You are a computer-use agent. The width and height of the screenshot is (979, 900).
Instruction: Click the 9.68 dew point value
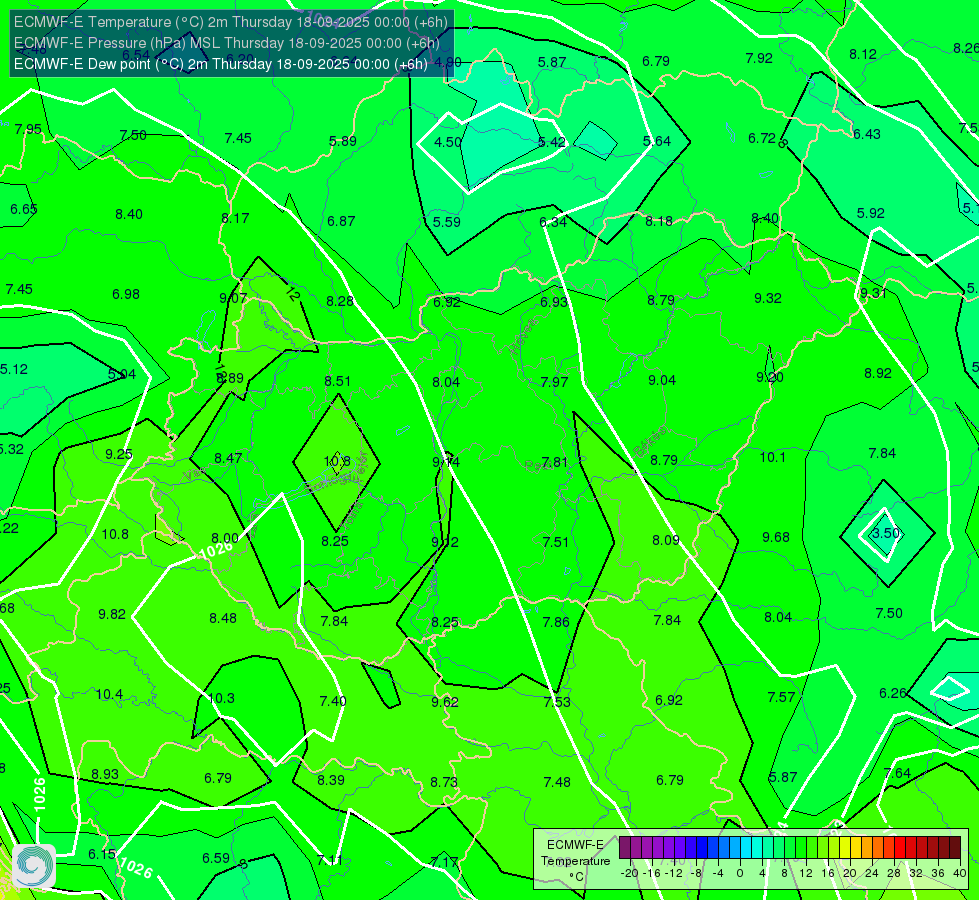click(x=775, y=537)
